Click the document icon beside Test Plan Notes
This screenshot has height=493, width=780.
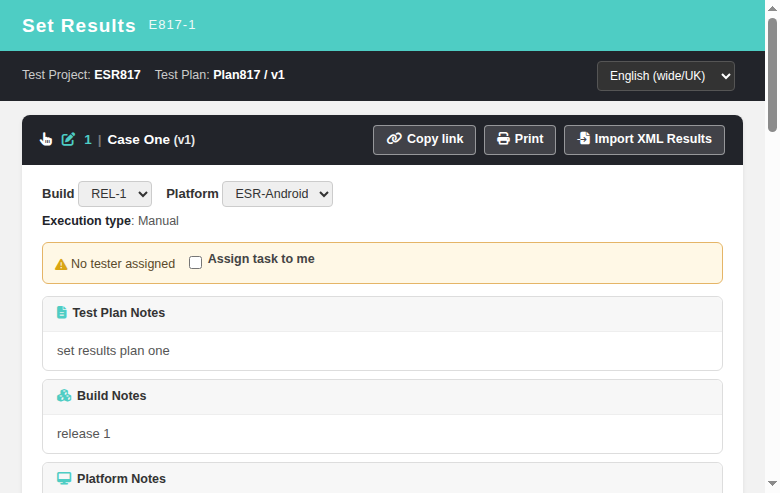pos(62,312)
